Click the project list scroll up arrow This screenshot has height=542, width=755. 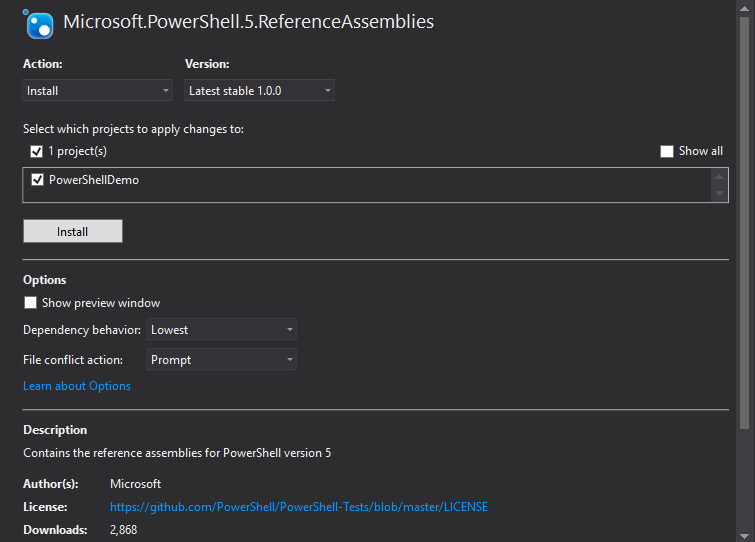[719, 177]
